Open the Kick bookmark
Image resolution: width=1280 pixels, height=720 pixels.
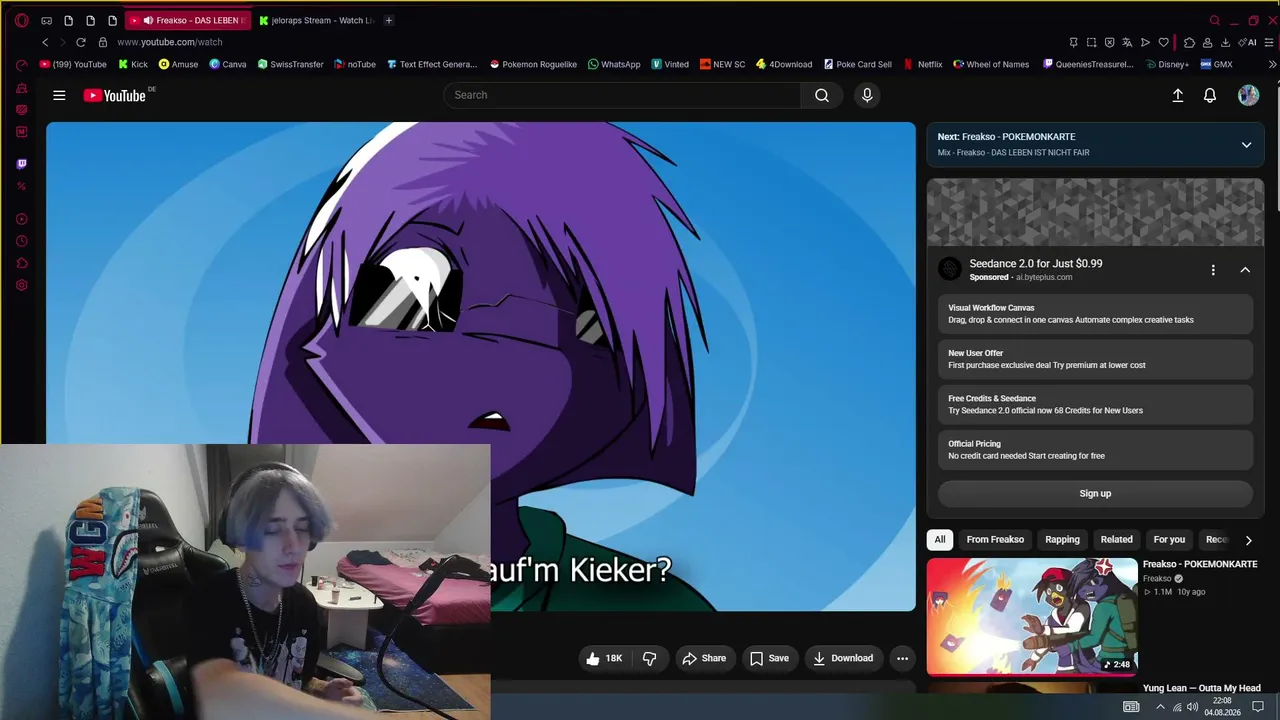133,64
